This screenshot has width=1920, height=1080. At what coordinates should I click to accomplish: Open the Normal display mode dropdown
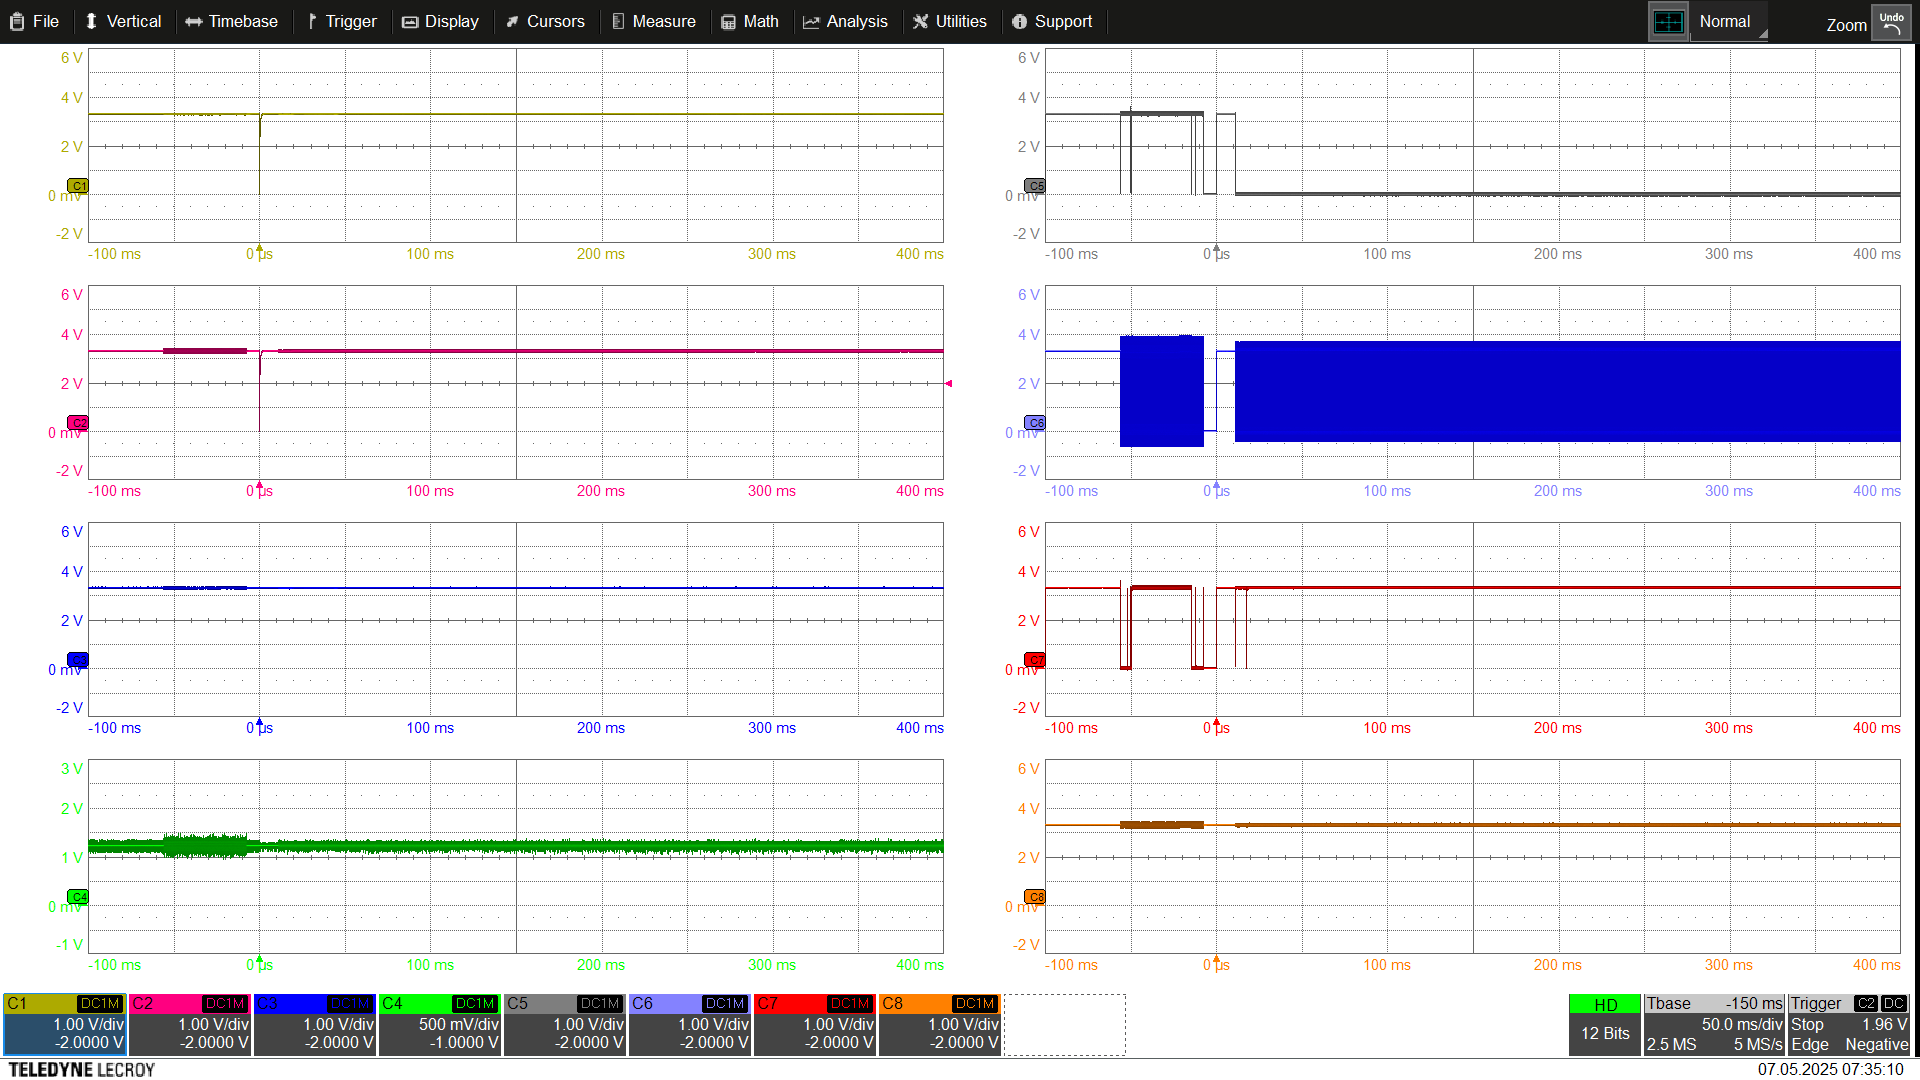(x=1724, y=20)
